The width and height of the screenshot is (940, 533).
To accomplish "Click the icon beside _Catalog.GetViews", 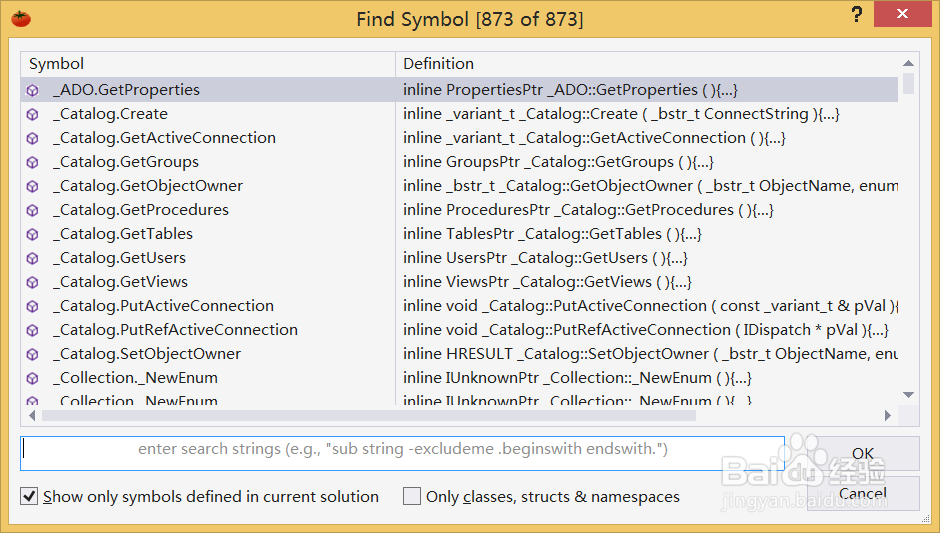I will coord(33,282).
